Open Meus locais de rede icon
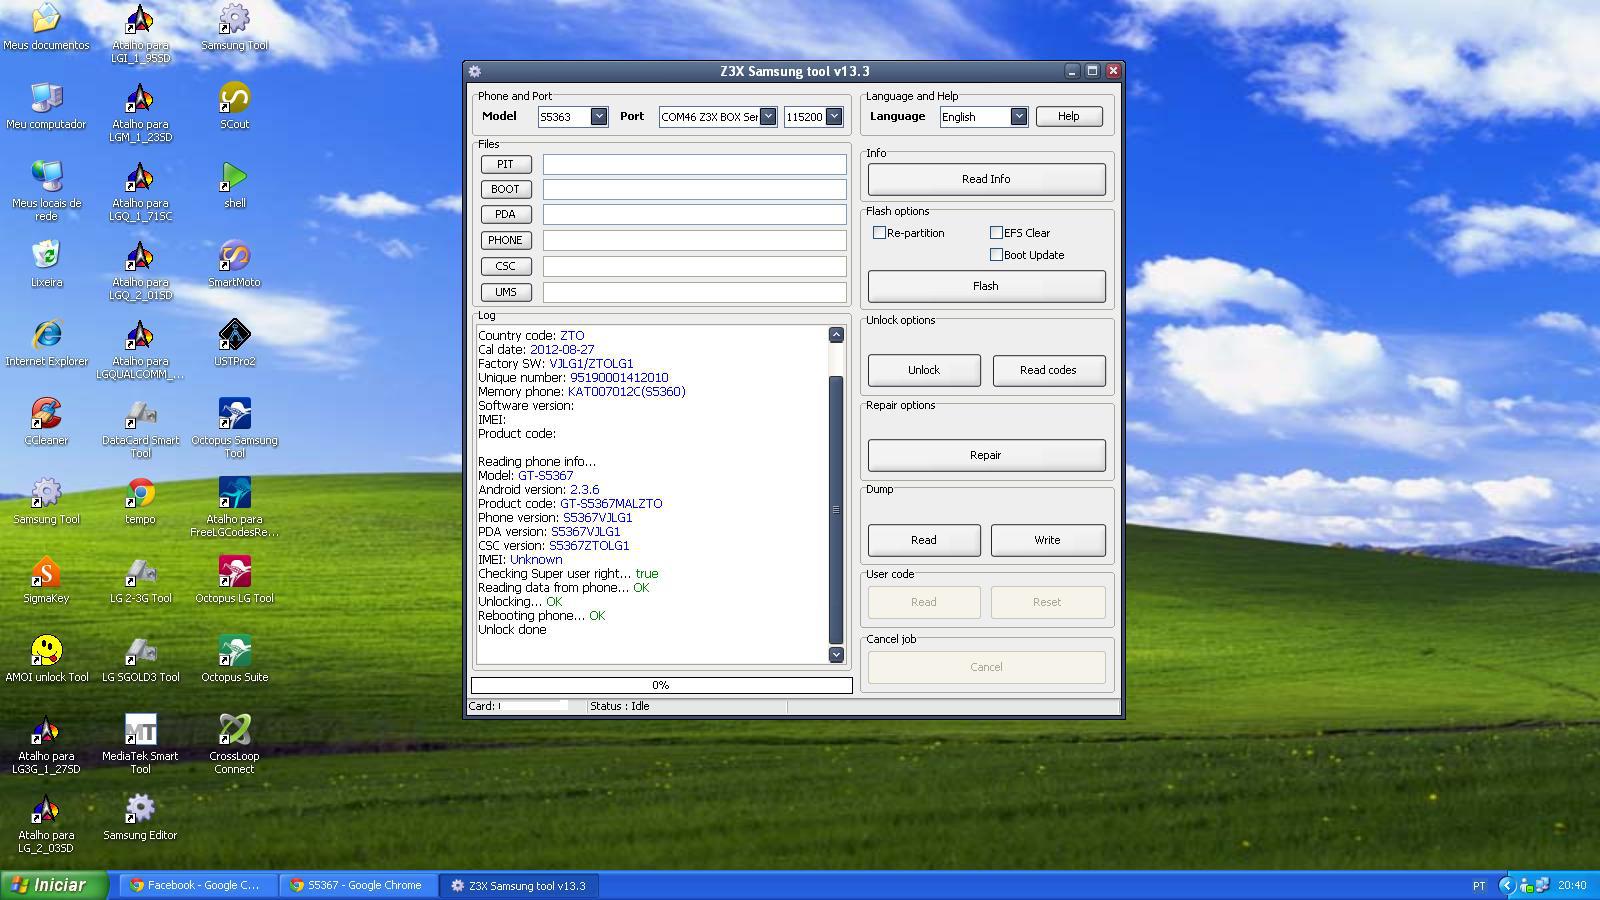The height and width of the screenshot is (900, 1600). (46, 190)
